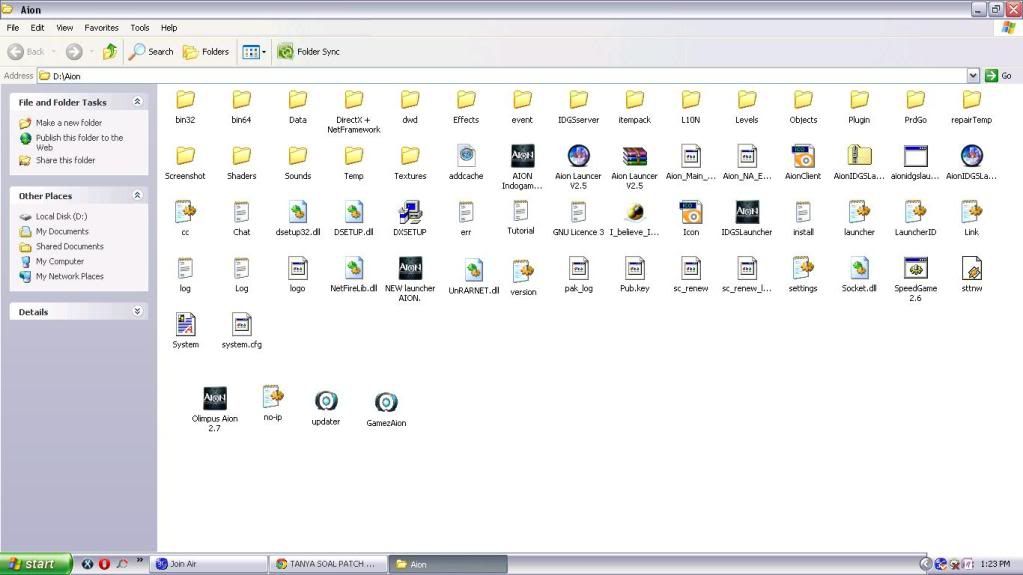Select the GamezAion application icon
Screen dimensions: 1023x575
coord(386,402)
